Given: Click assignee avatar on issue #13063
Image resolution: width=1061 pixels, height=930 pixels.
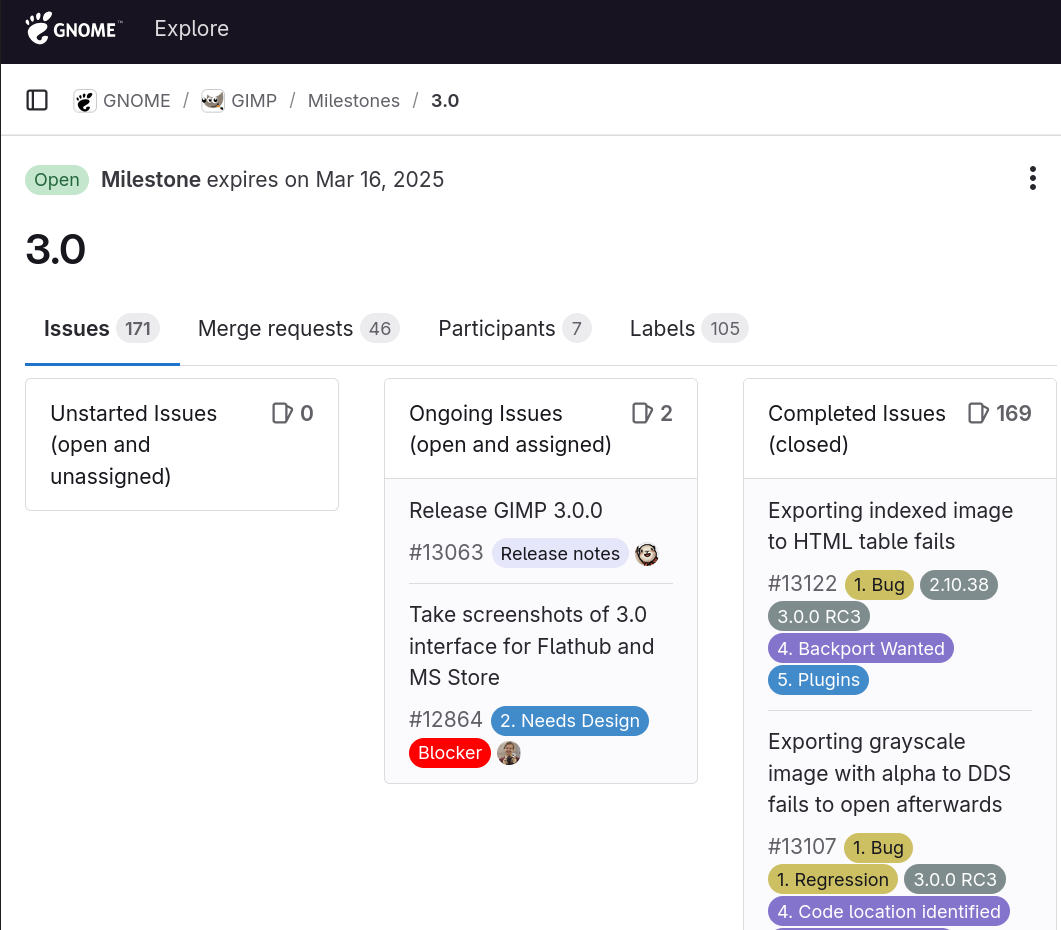Looking at the screenshot, I should [647, 554].
